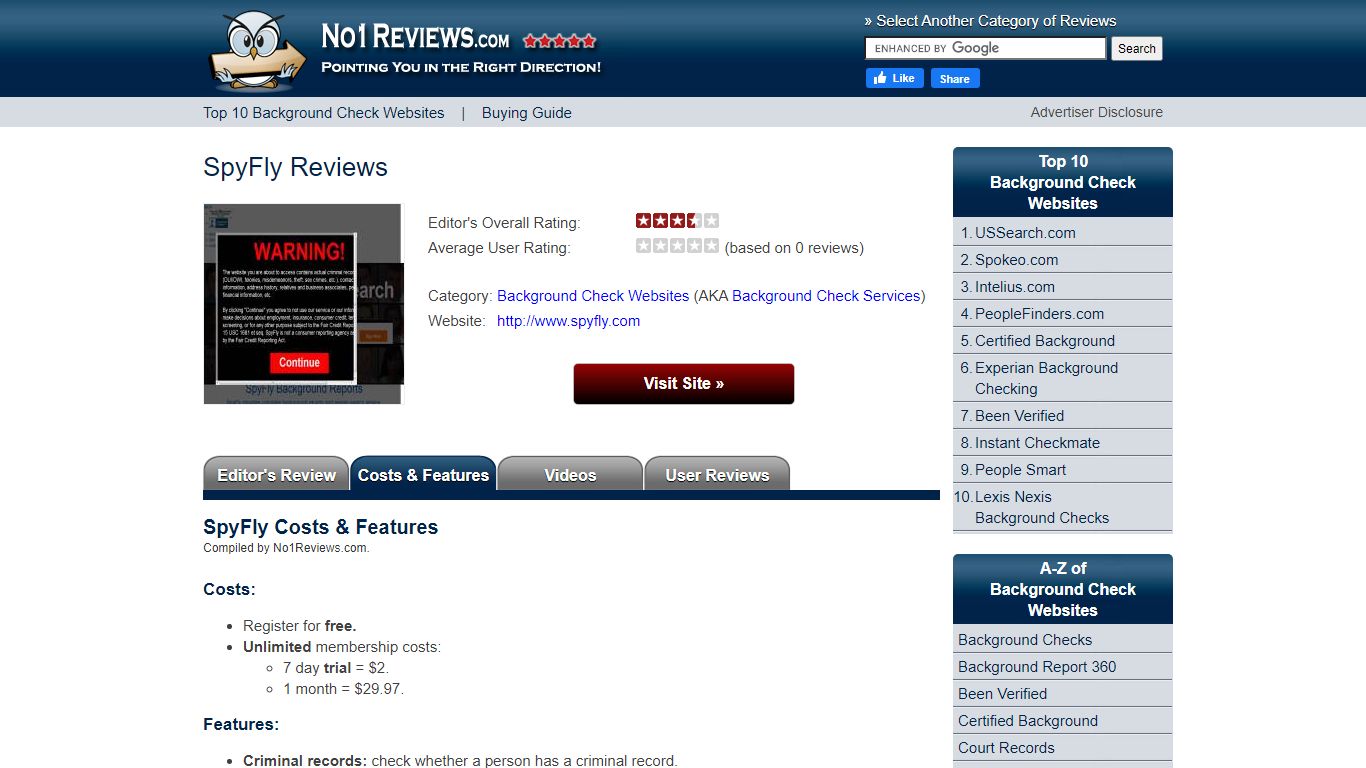Open Experian Background Checking link
Screen dimensions: 1366x768
click(x=1046, y=378)
